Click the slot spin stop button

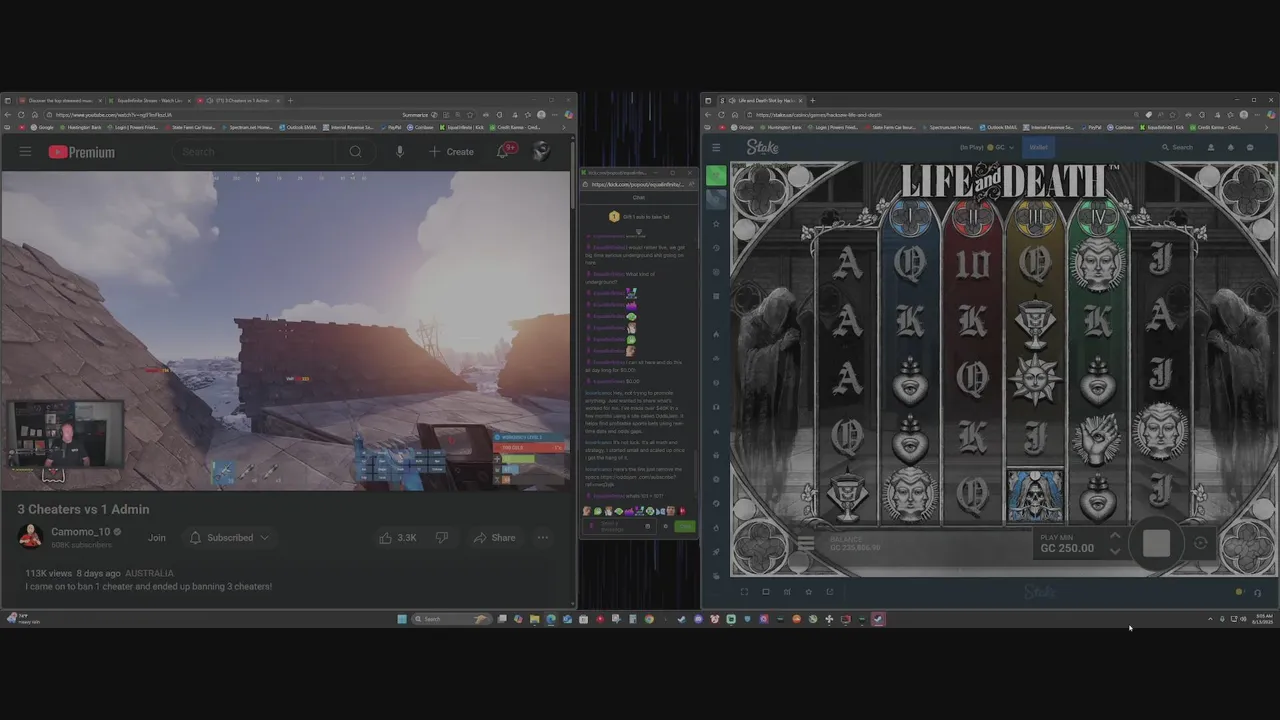pos(1156,543)
